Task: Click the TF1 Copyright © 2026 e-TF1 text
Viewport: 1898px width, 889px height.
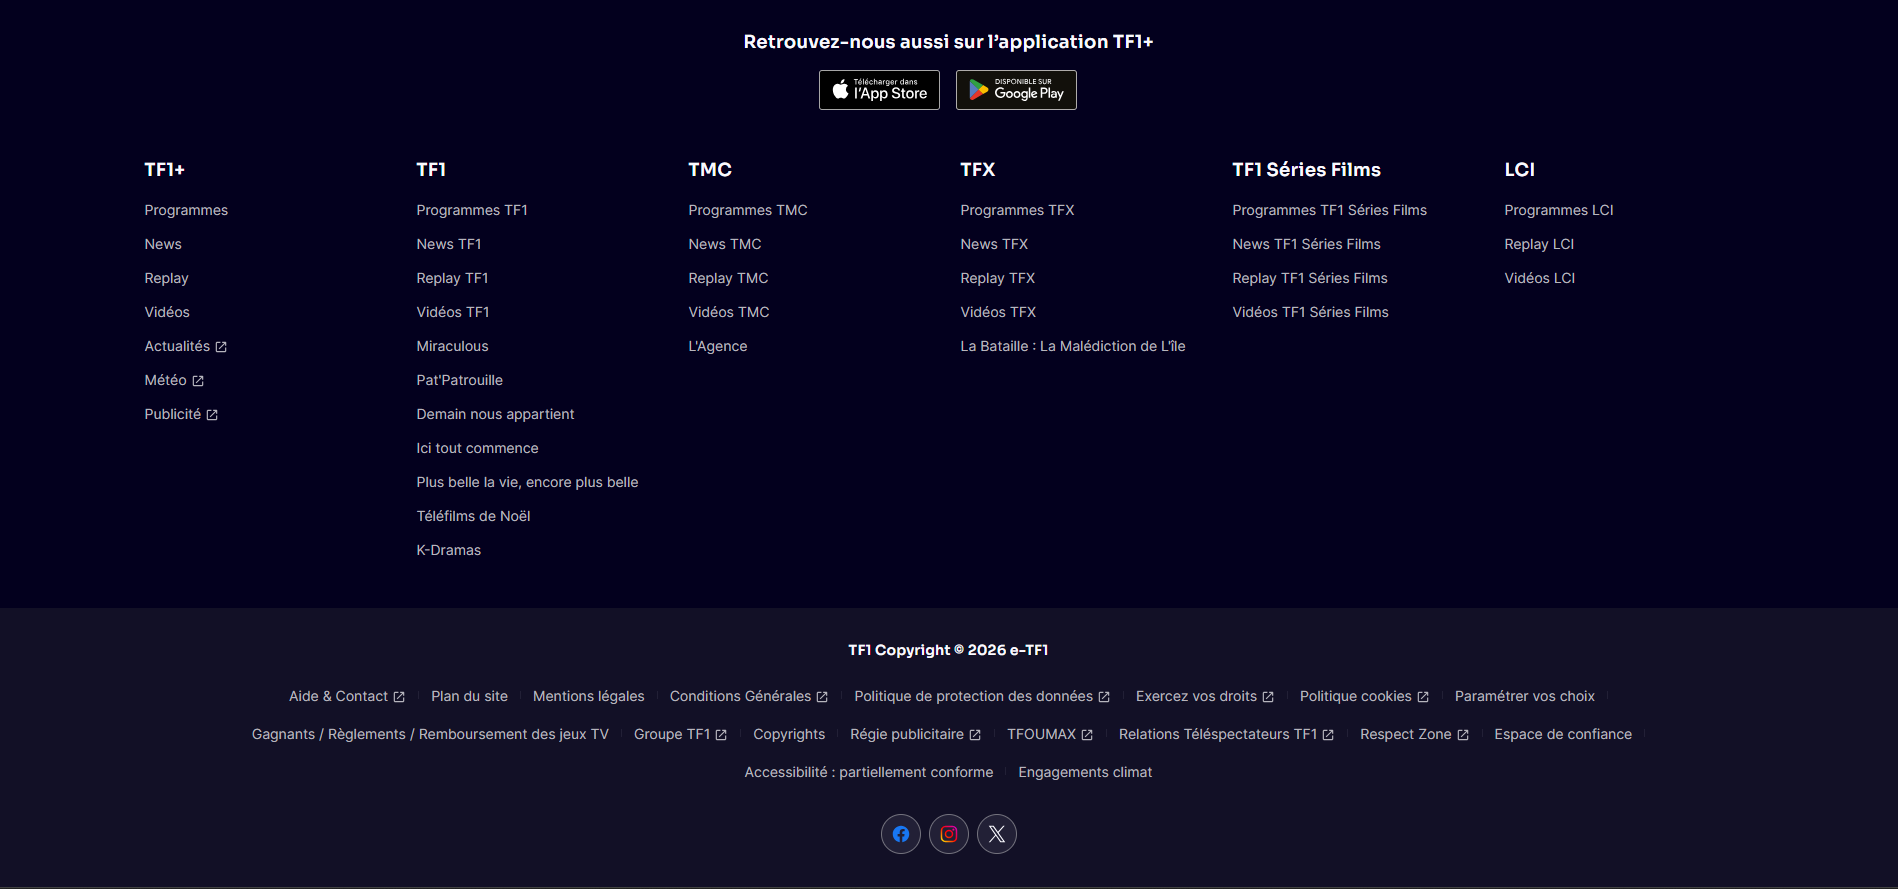Action: click(x=948, y=650)
